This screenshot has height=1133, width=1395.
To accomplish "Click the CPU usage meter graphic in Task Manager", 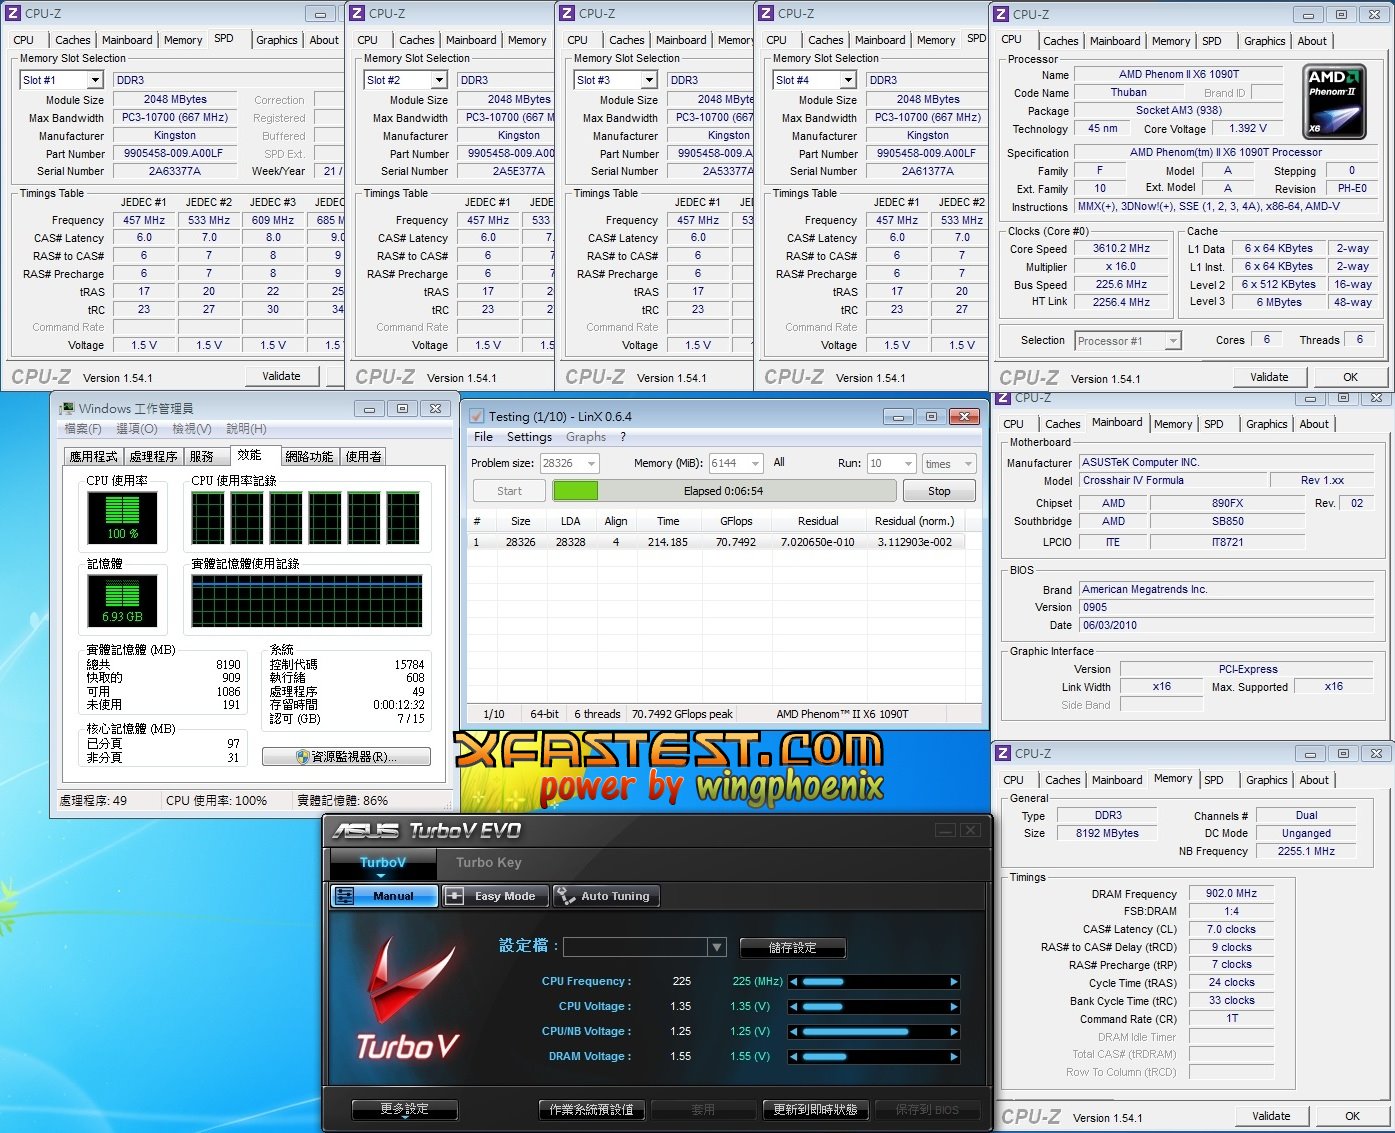I will pyautogui.click(x=123, y=517).
